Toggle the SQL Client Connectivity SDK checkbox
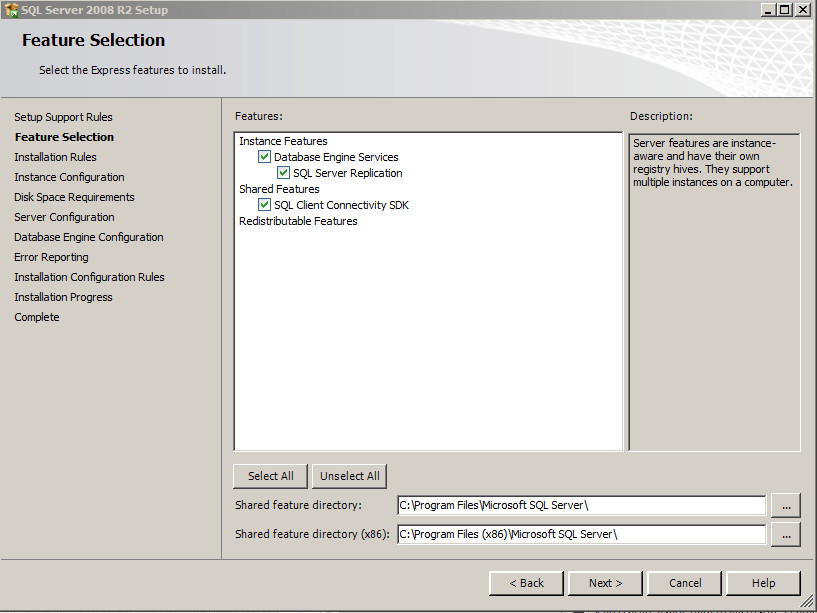The image size is (817, 613). [x=264, y=205]
